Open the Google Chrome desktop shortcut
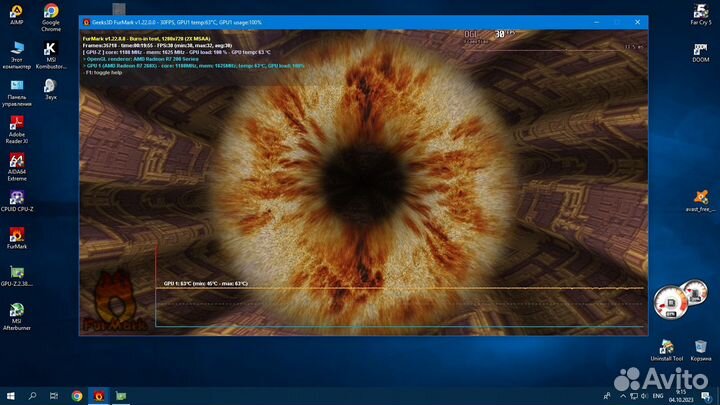The image size is (720, 405). [51, 17]
